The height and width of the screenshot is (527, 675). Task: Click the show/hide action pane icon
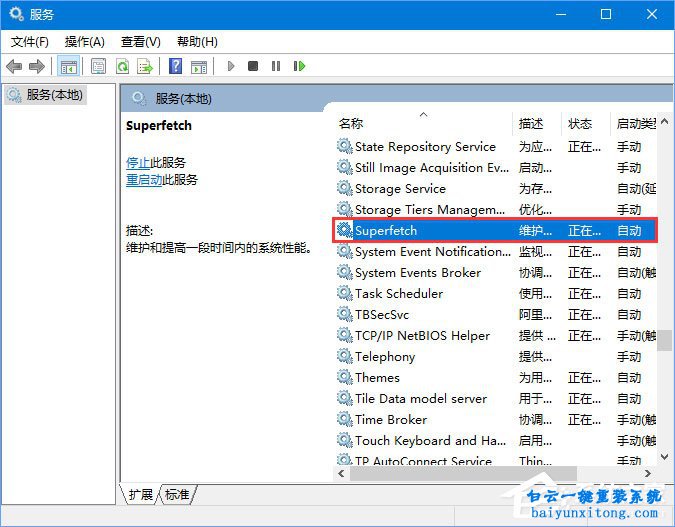199,67
